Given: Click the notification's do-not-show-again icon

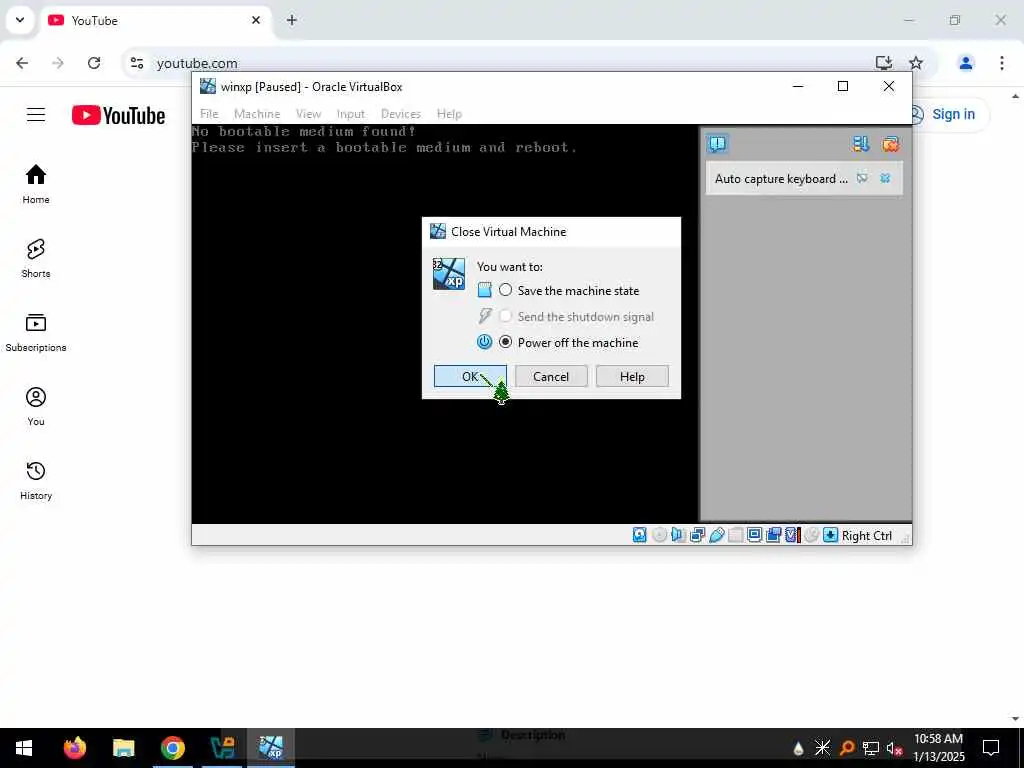Looking at the screenshot, I should click(862, 178).
